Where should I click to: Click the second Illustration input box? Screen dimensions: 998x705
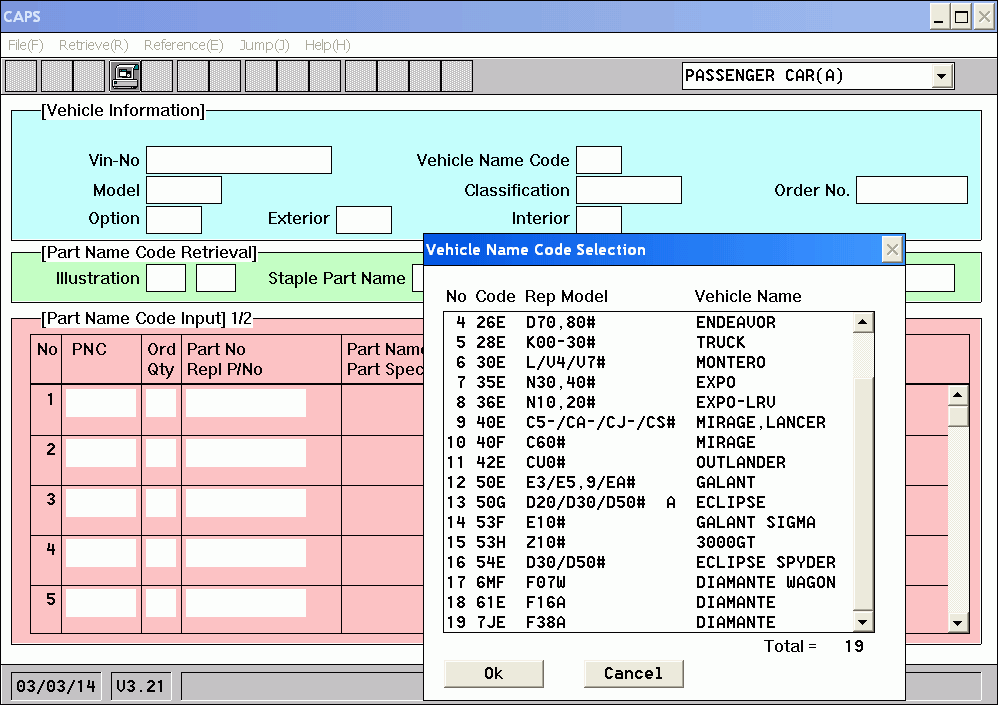click(x=216, y=278)
